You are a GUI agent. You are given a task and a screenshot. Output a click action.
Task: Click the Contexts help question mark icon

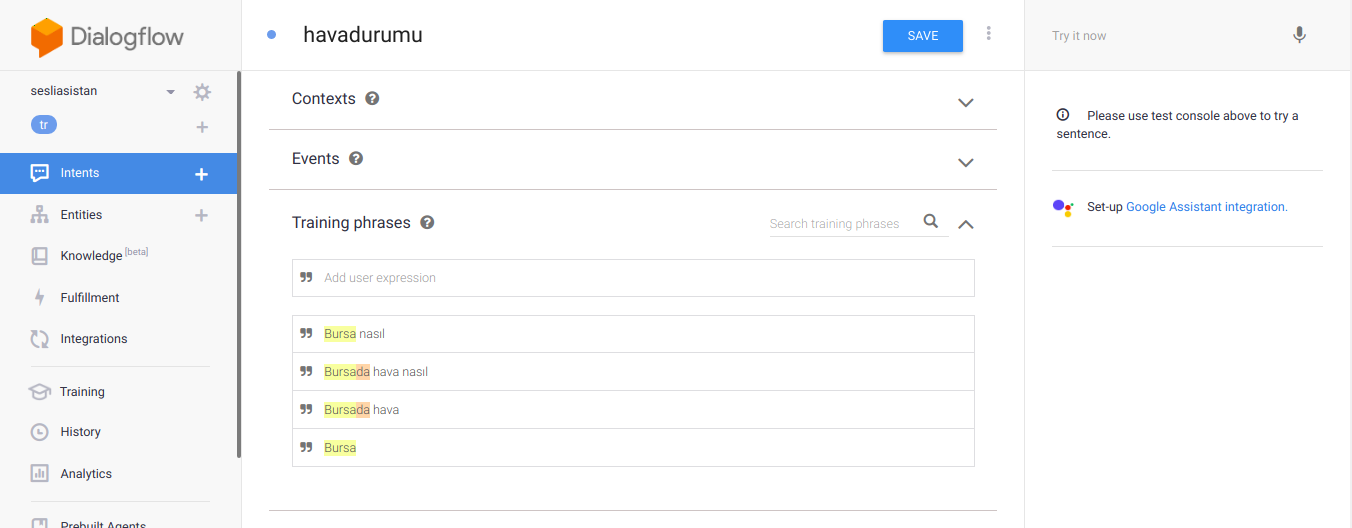point(372,99)
